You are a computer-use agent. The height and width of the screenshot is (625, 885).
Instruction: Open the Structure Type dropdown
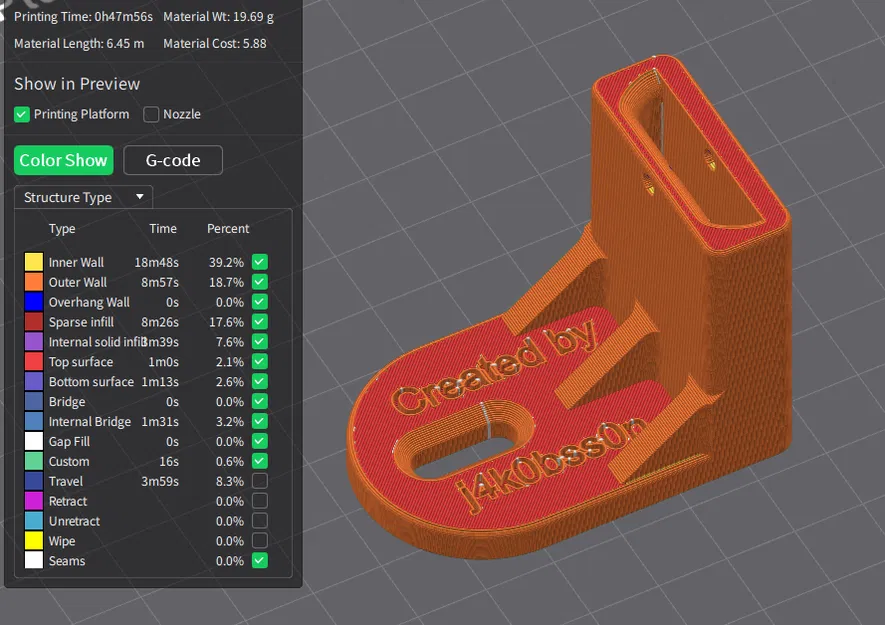[x=83, y=197]
